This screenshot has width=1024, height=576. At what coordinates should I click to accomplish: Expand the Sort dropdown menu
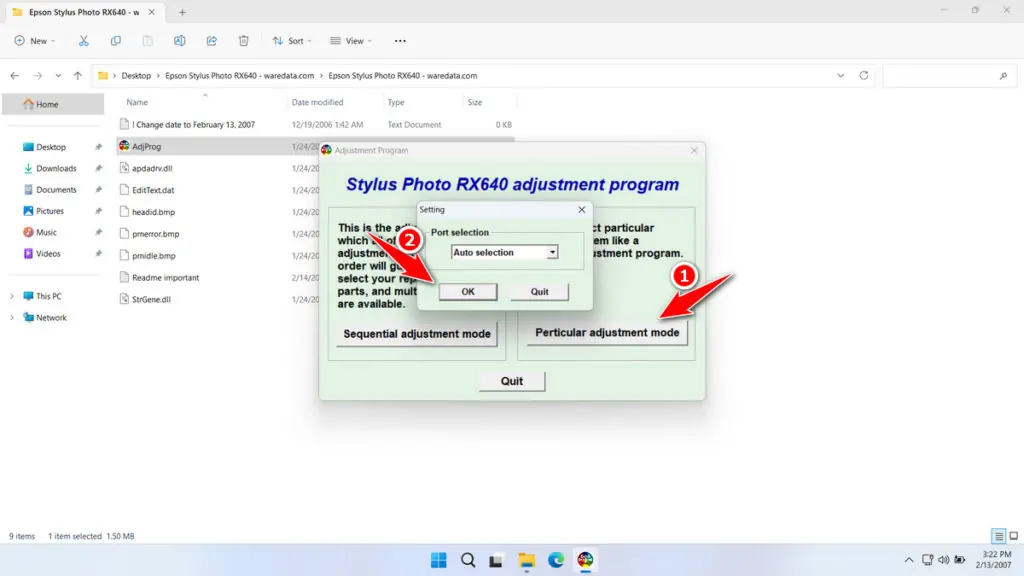(294, 41)
